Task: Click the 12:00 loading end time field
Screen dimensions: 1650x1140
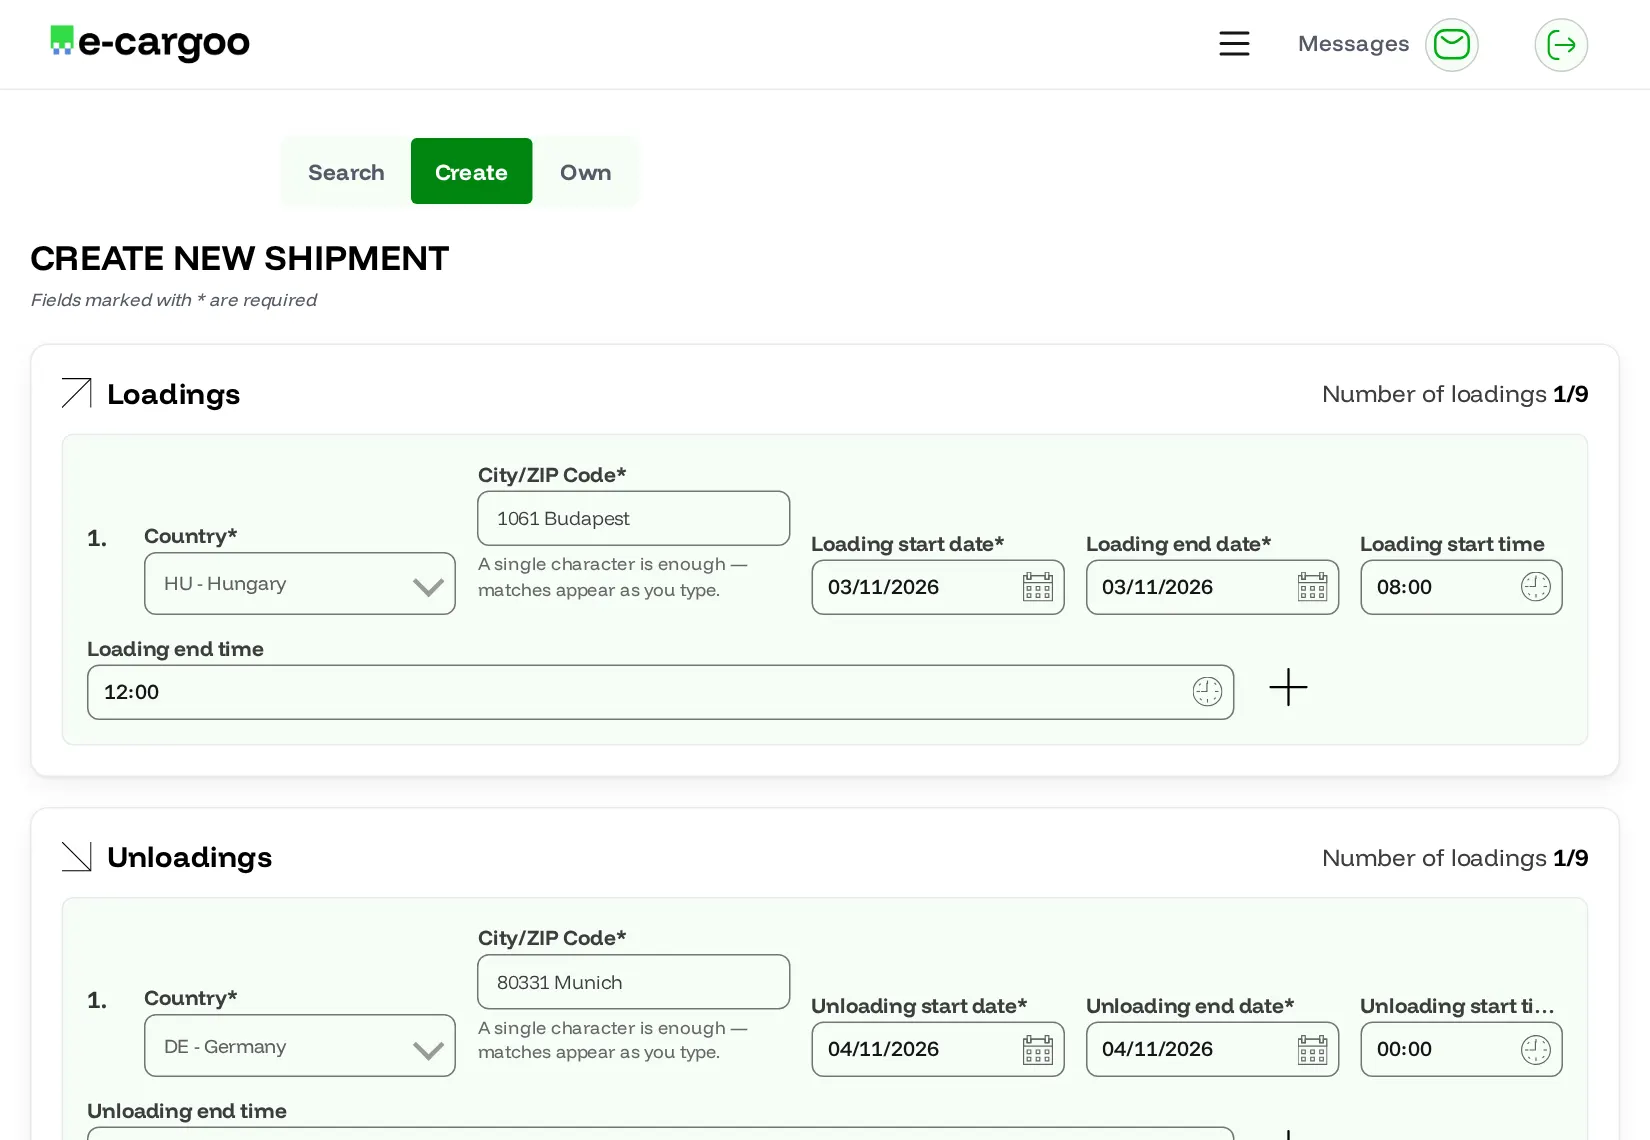Action: click(660, 692)
